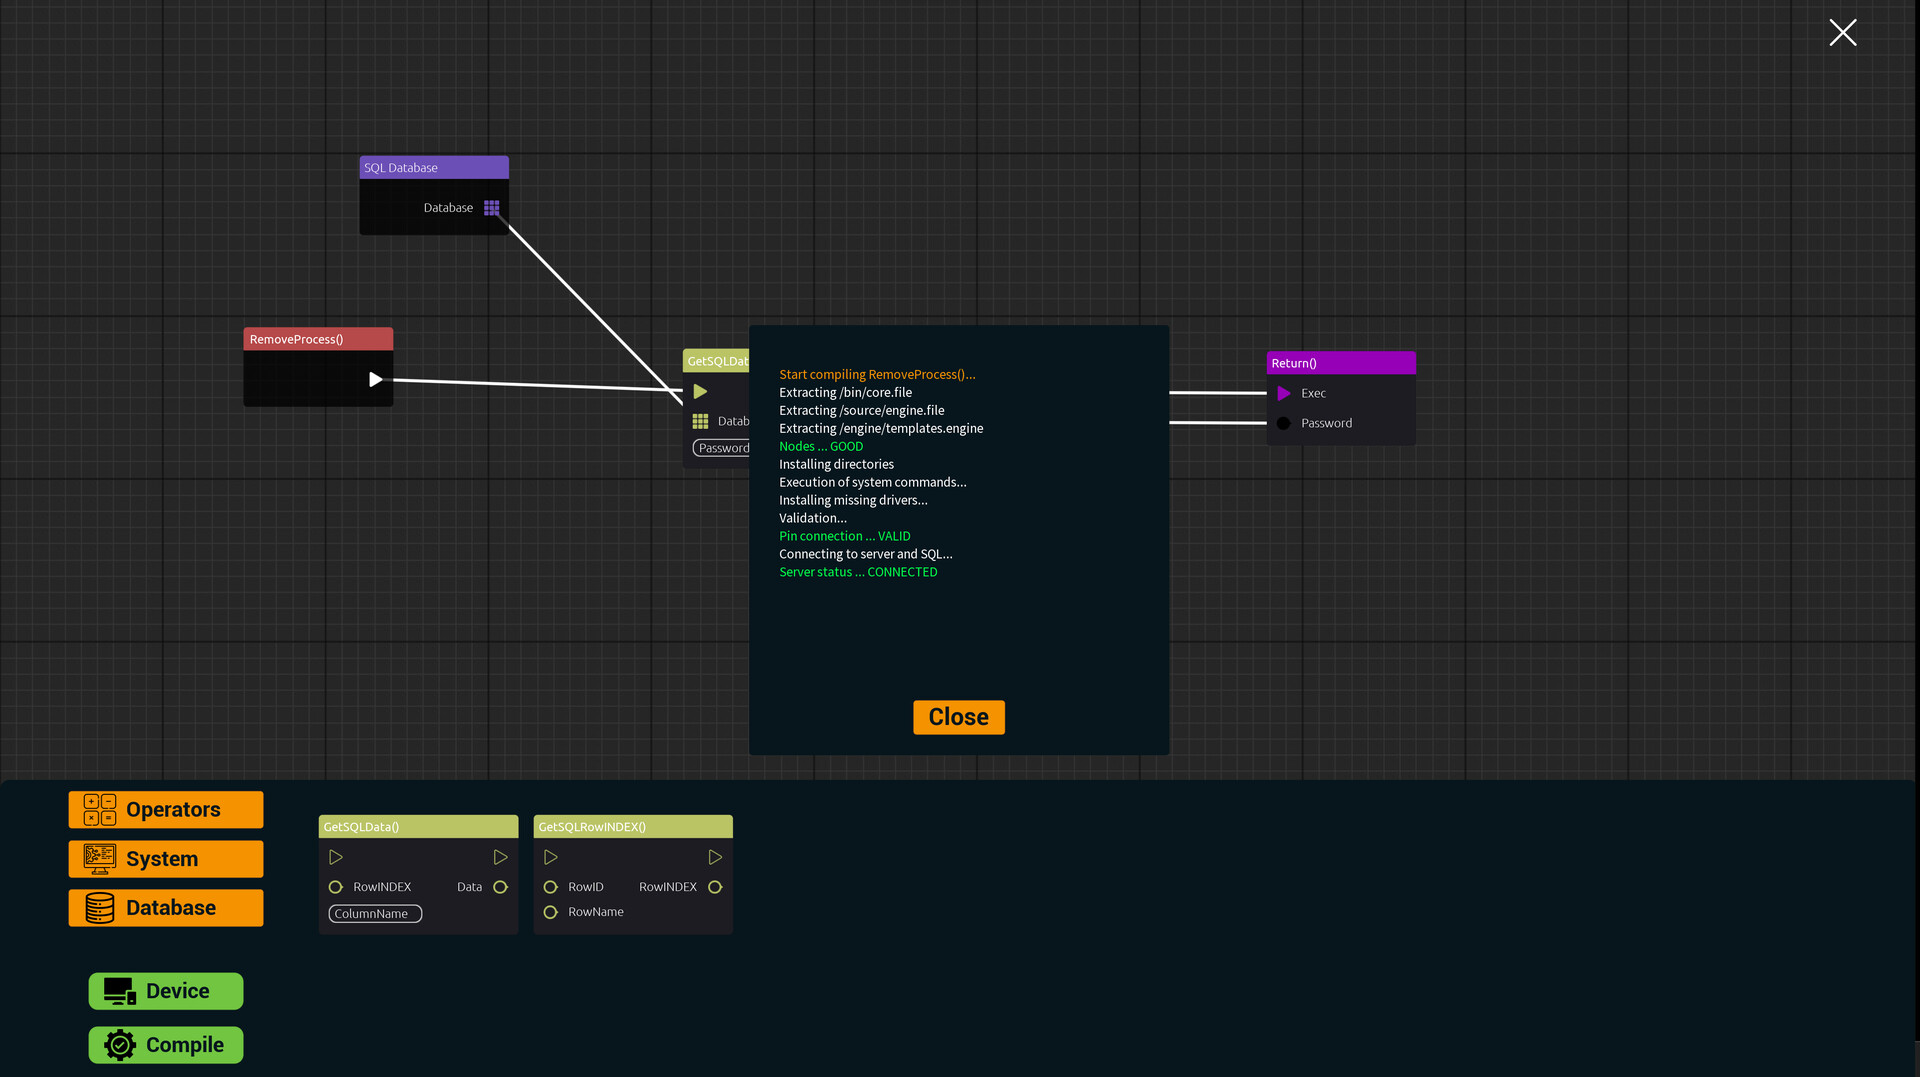Click the System monitor icon in sidebar
This screenshot has height=1077, width=1920.
pos(98,858)
